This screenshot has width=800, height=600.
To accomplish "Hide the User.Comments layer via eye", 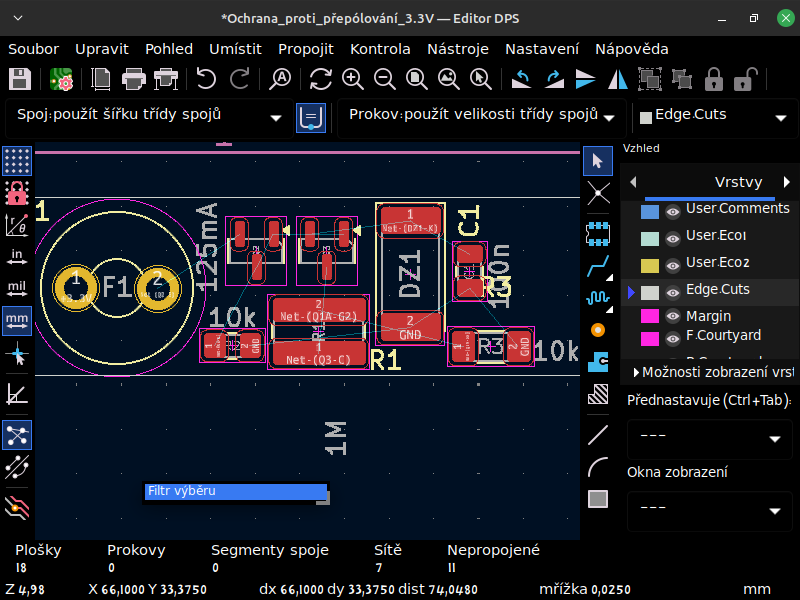I will pyautogui.click(x=673, y=211).
